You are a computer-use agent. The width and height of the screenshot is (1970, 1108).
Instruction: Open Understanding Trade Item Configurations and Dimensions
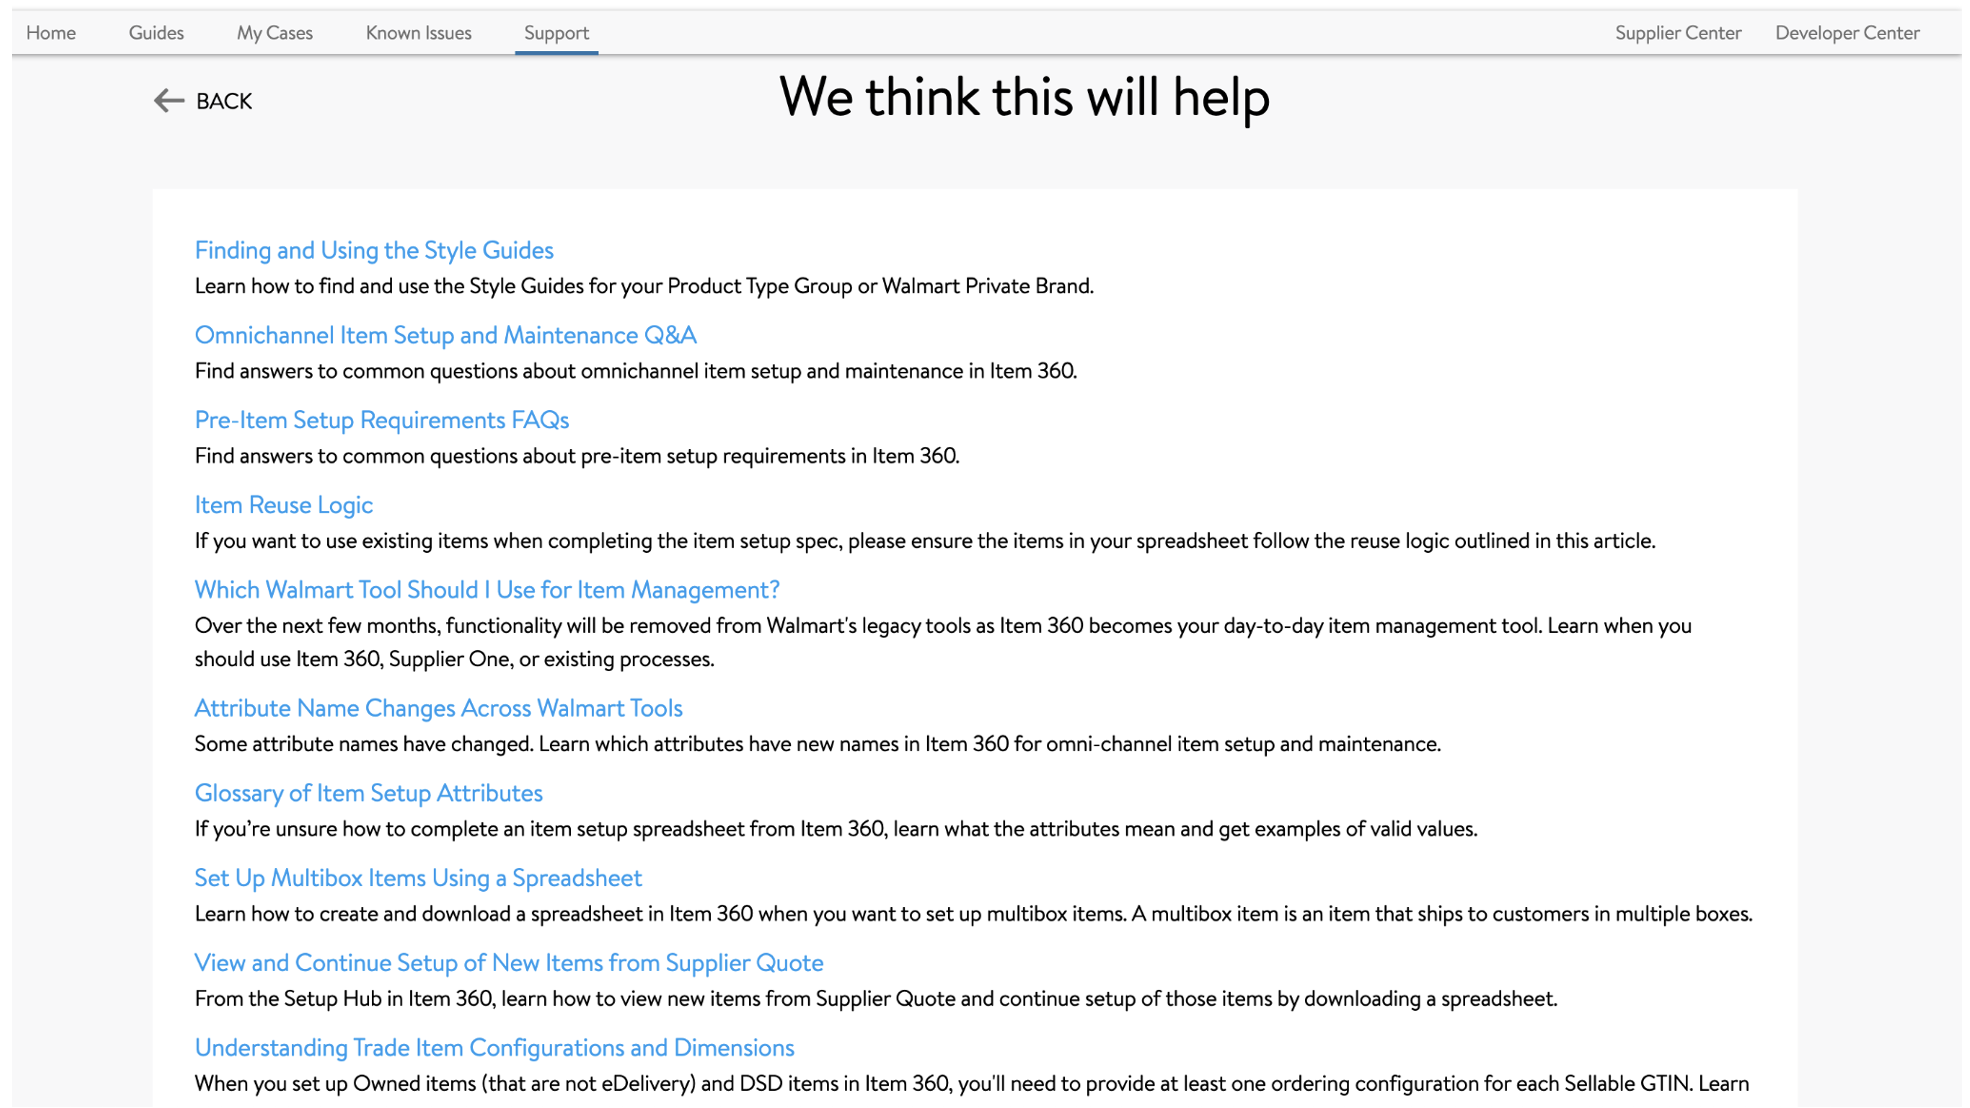494,1048
